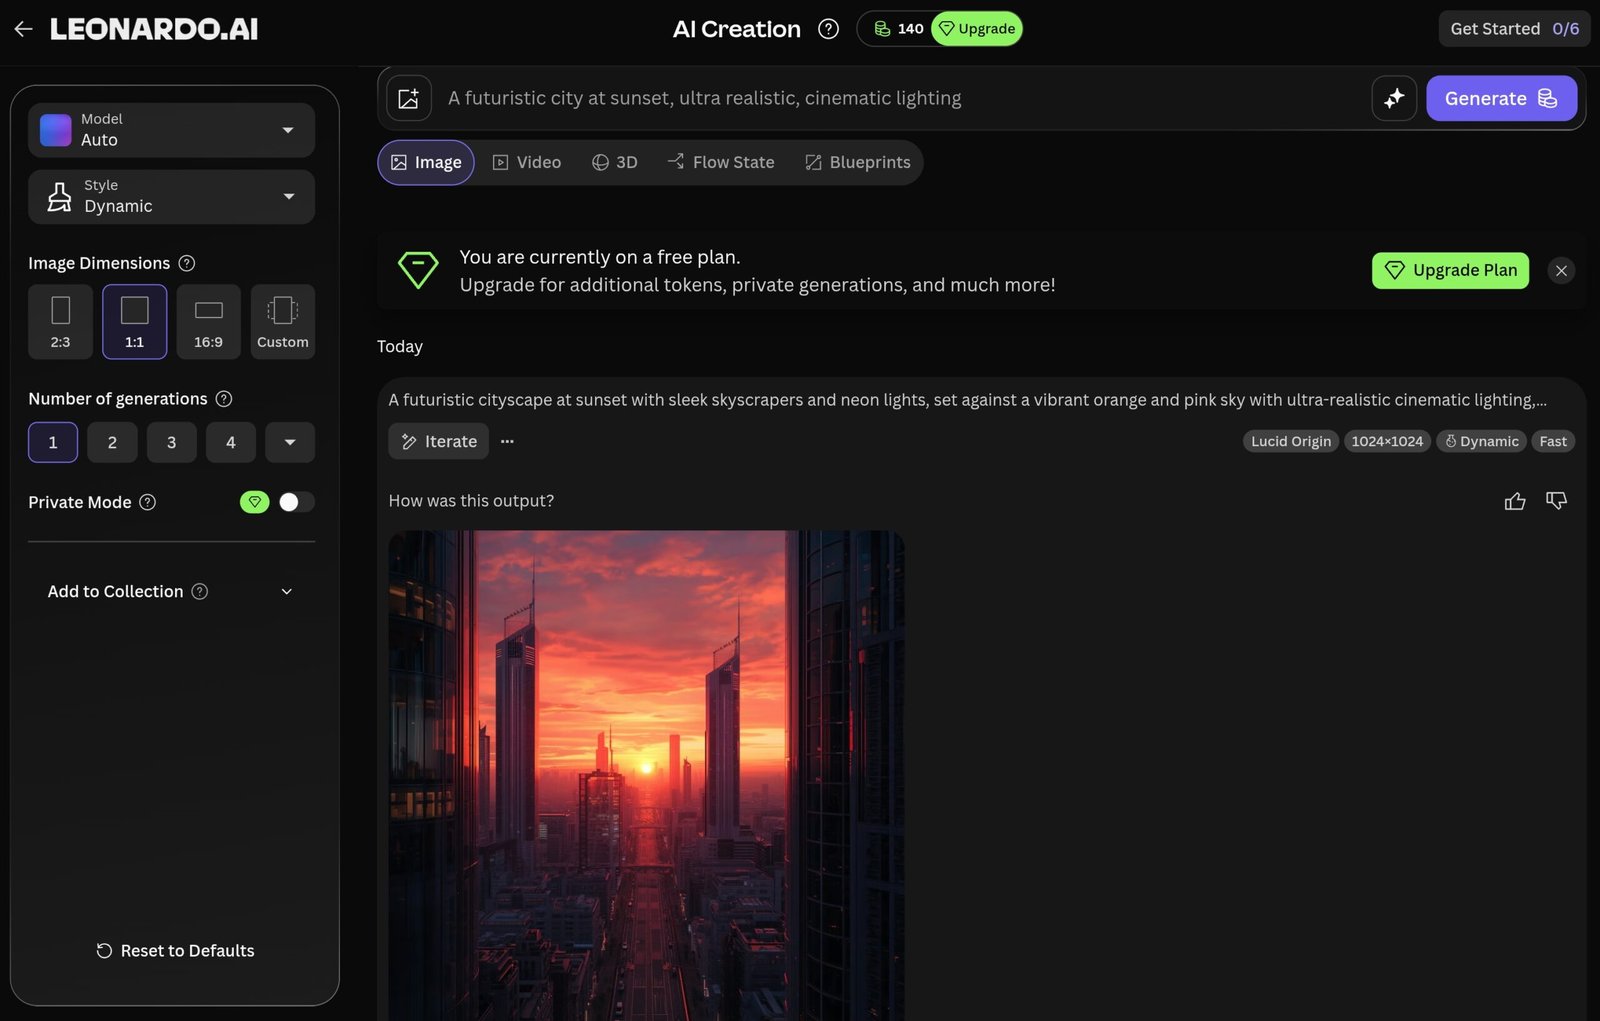Viewport: 1600px width, 1021px height.
Task: Select the 2:3 aspect ratio
Action: (61, 322)
